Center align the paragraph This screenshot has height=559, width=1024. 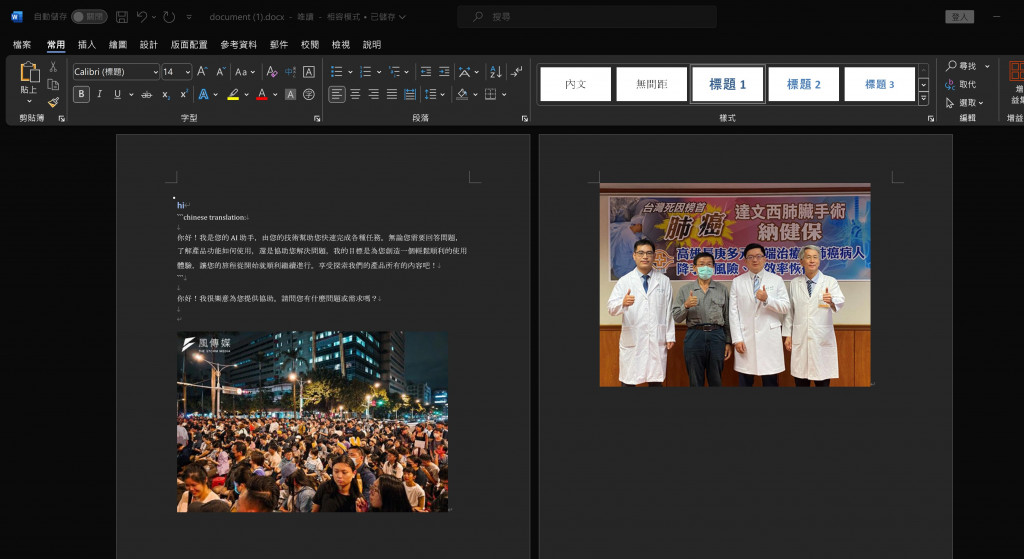click(355, 95)
